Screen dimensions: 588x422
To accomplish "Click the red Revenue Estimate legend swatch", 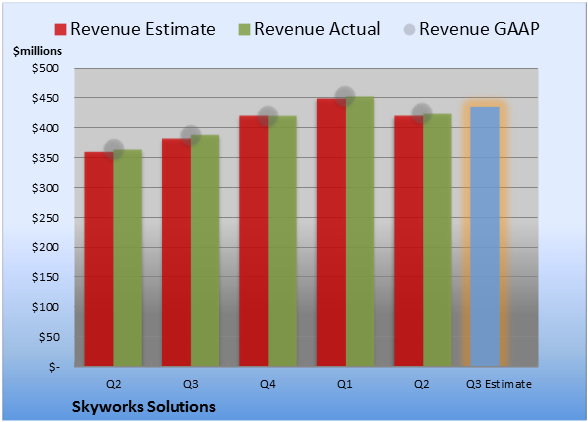I will (x=60, y=30).
